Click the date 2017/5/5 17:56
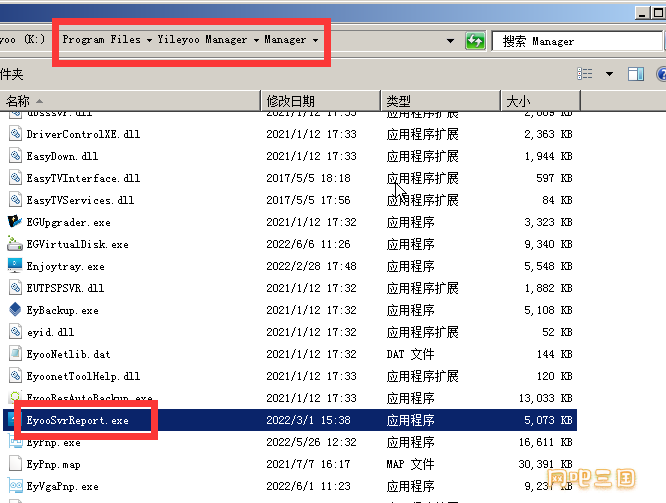Image resolution: width=666 pixels, height=503 pixels. 308,200
